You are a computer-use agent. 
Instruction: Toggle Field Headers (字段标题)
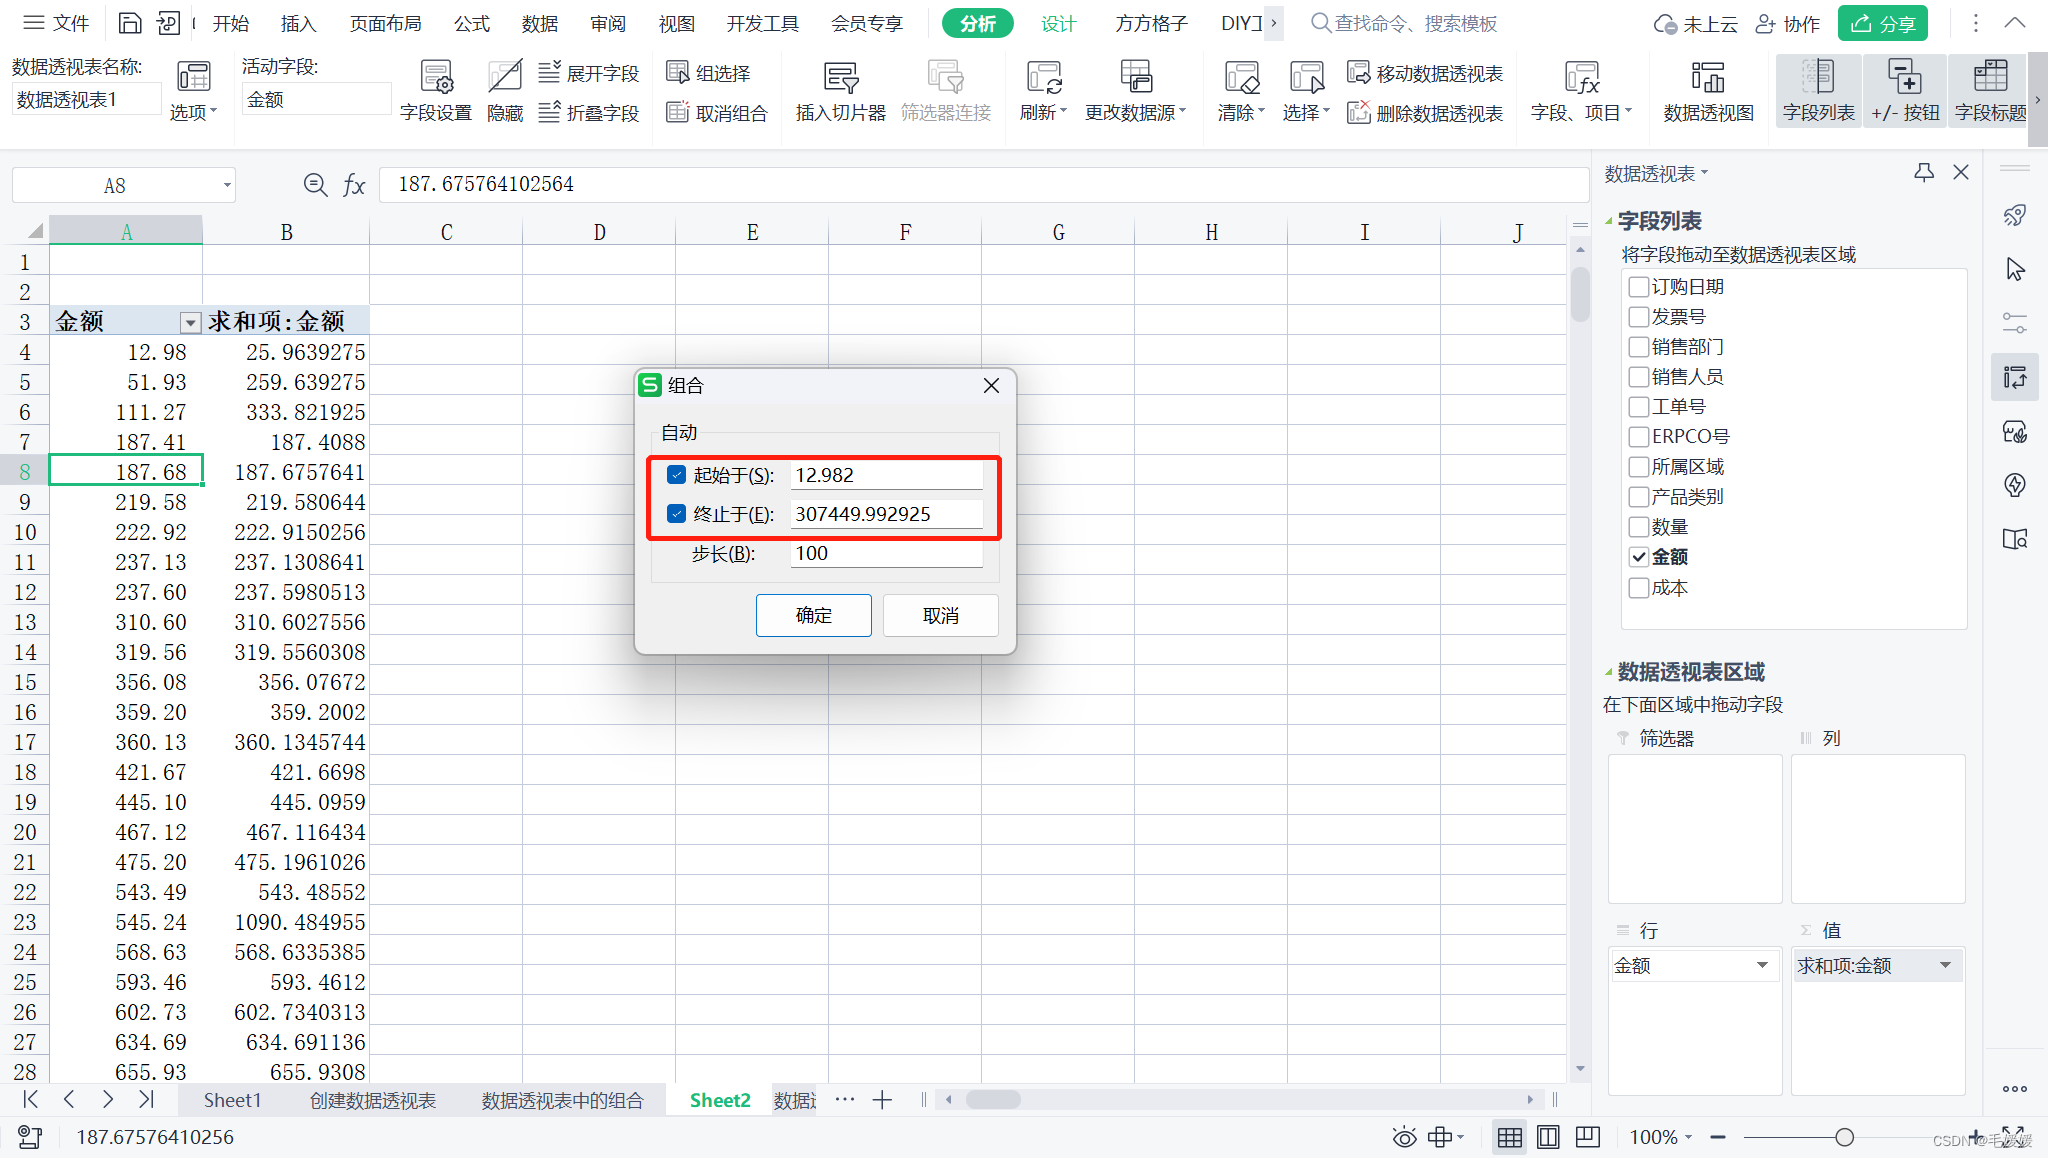coord(1990,90)
